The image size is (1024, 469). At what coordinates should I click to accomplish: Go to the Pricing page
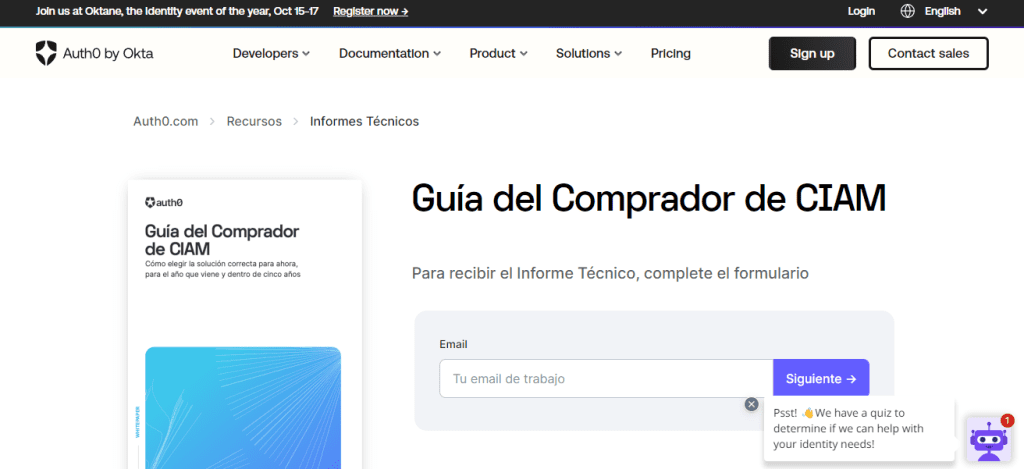(x=671, y=54)
